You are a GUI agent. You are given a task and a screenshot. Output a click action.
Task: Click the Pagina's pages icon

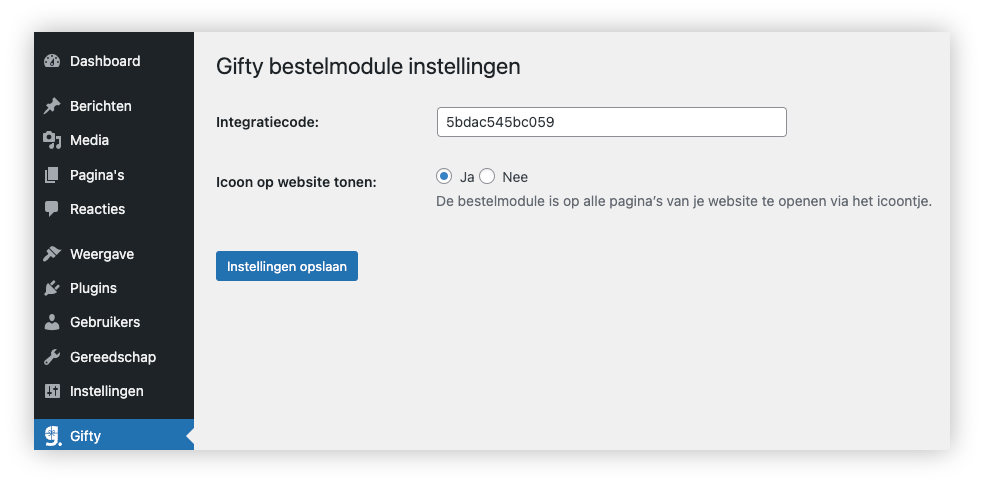coord(52,175)
